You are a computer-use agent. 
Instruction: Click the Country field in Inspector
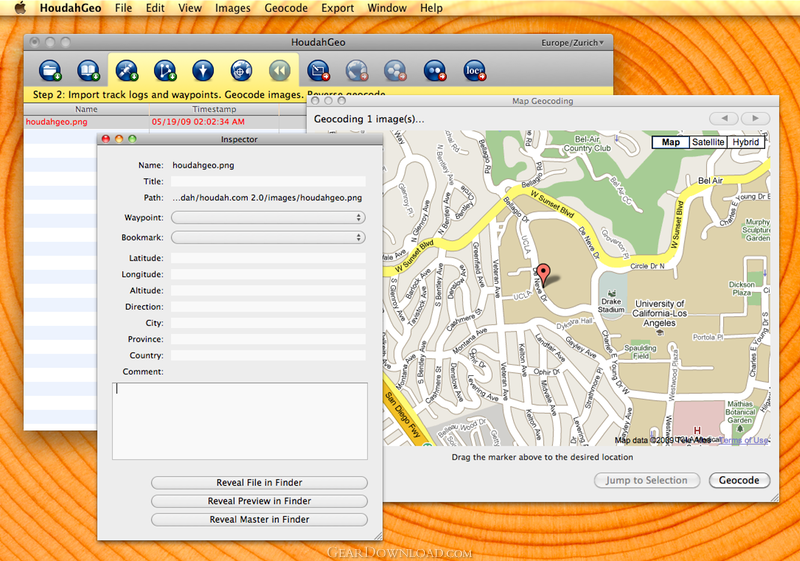pyautogui.click(x=268, y=355)
